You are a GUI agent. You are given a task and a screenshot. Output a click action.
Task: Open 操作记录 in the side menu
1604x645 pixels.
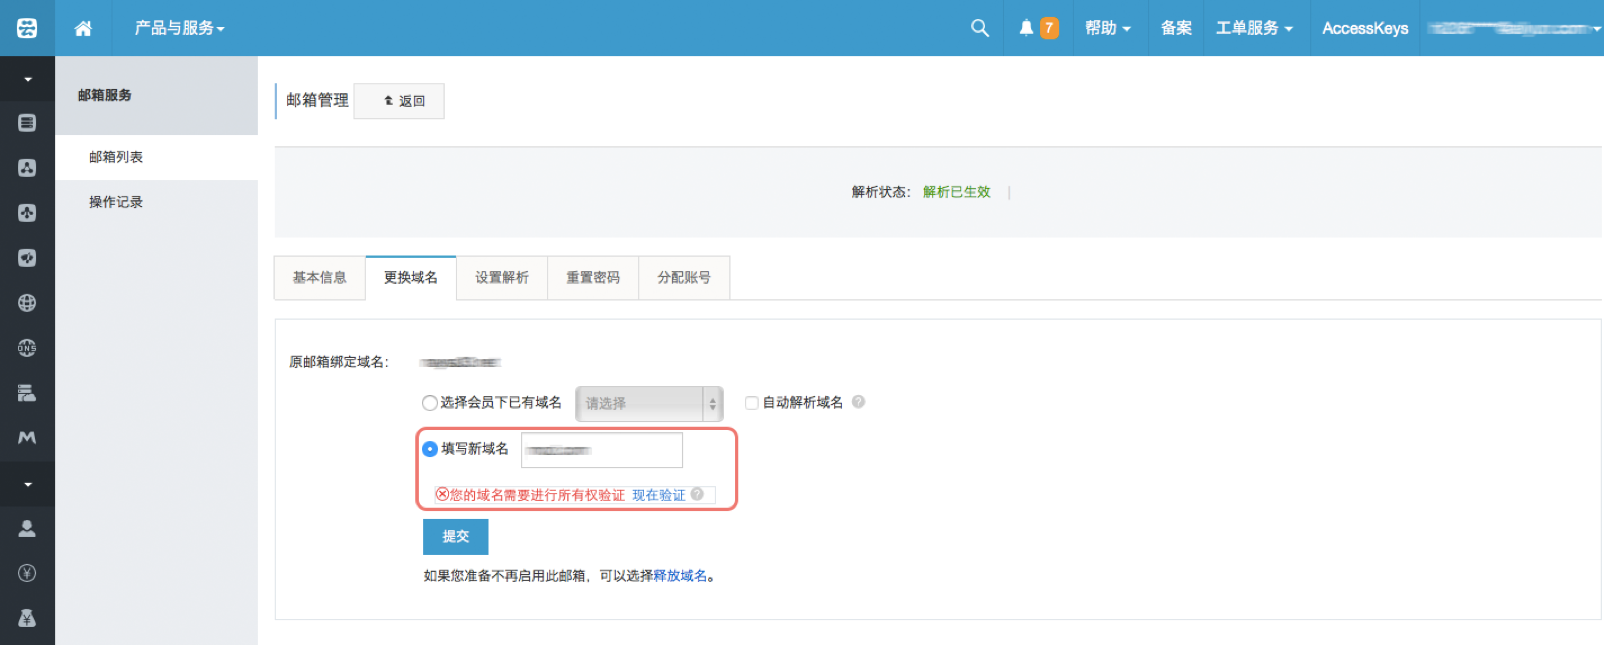point(116,202)
